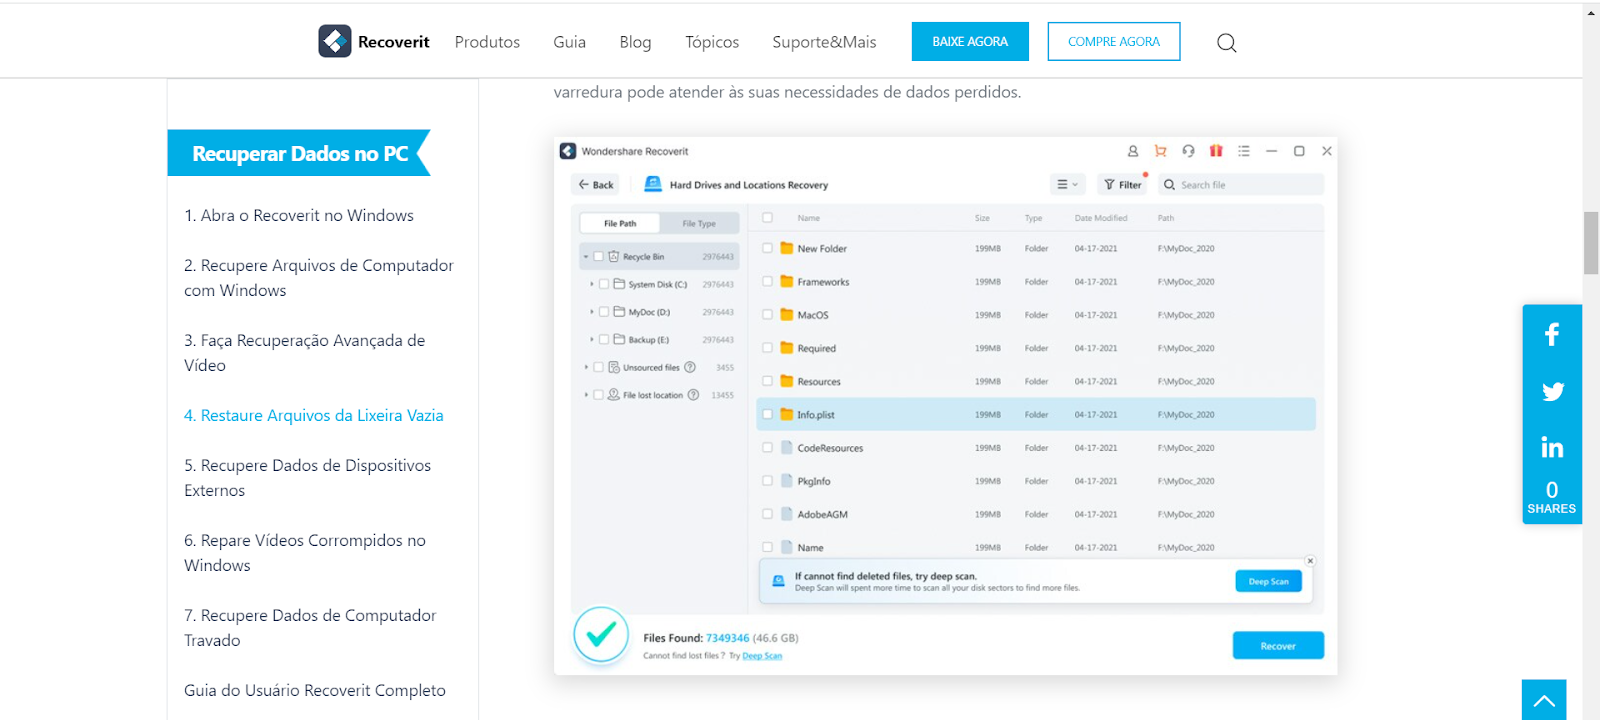This screenshot has height=720, width=1600.
Task: Click the Resources folder icon
Action: [787, 381]
